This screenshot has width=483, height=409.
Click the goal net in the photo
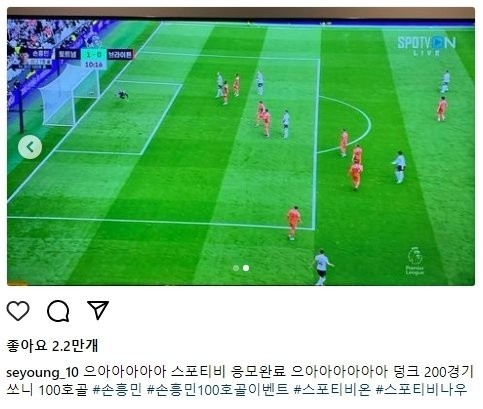pos(68,98)
